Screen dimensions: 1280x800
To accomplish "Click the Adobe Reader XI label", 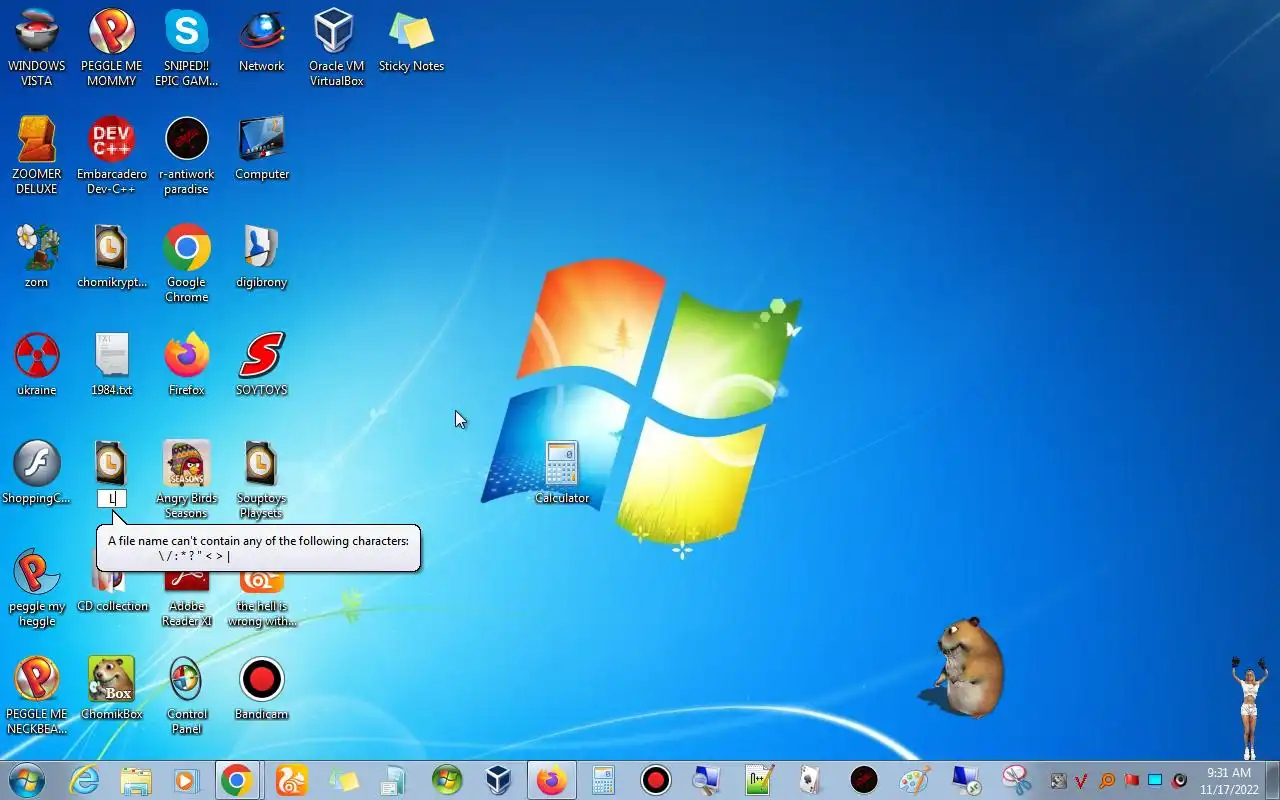I will click(187, 613).
